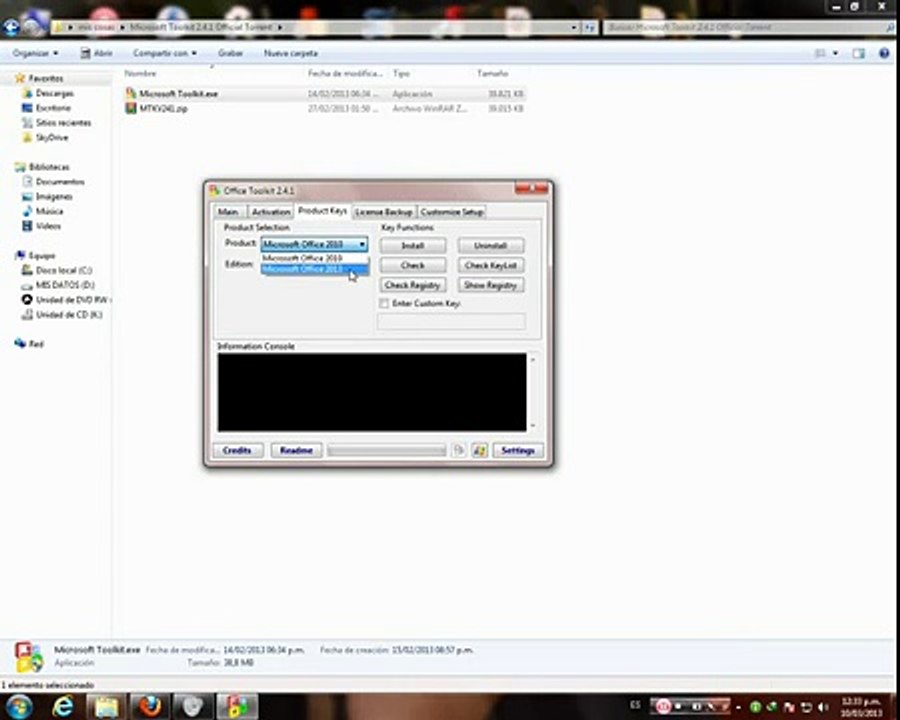Click the Windows flag icon beside Settings
The image size is (900, 720).
[x=480, y=450]
